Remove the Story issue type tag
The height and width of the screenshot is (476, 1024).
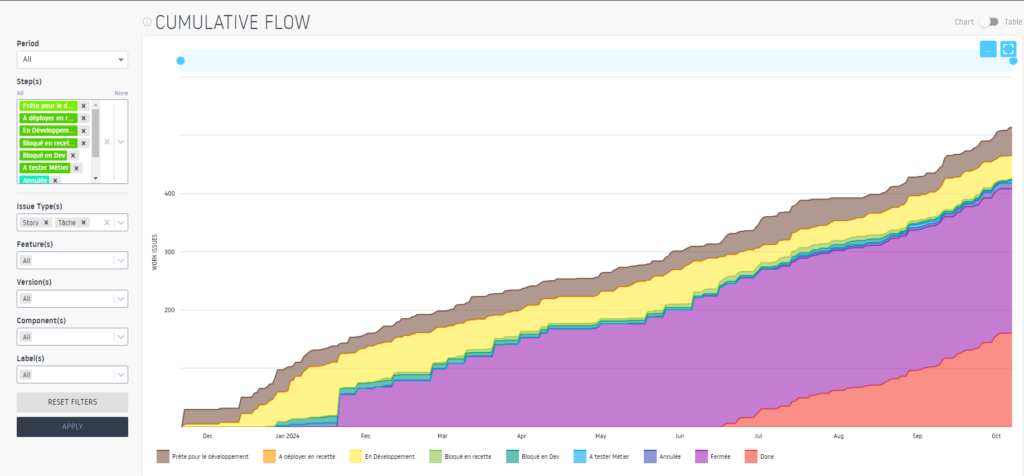tap(47, 222)
